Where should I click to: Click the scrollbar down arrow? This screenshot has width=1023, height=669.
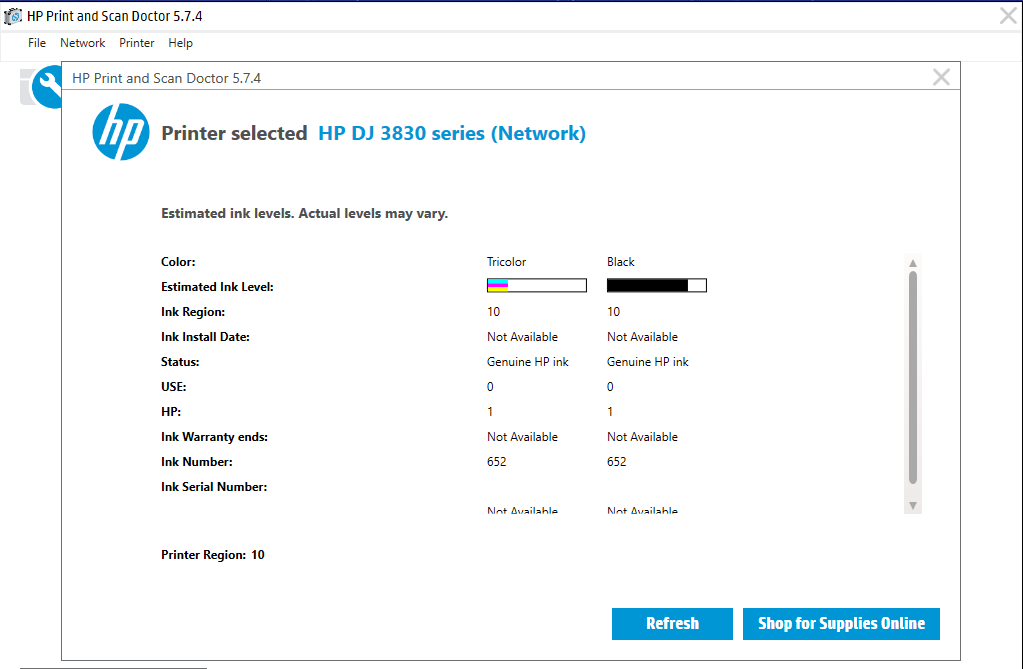click(x=912, y=504)
